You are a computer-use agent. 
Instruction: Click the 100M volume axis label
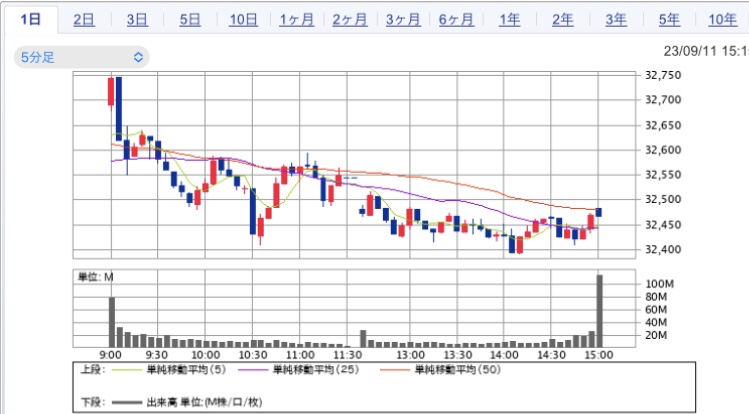tap(660, 284)
